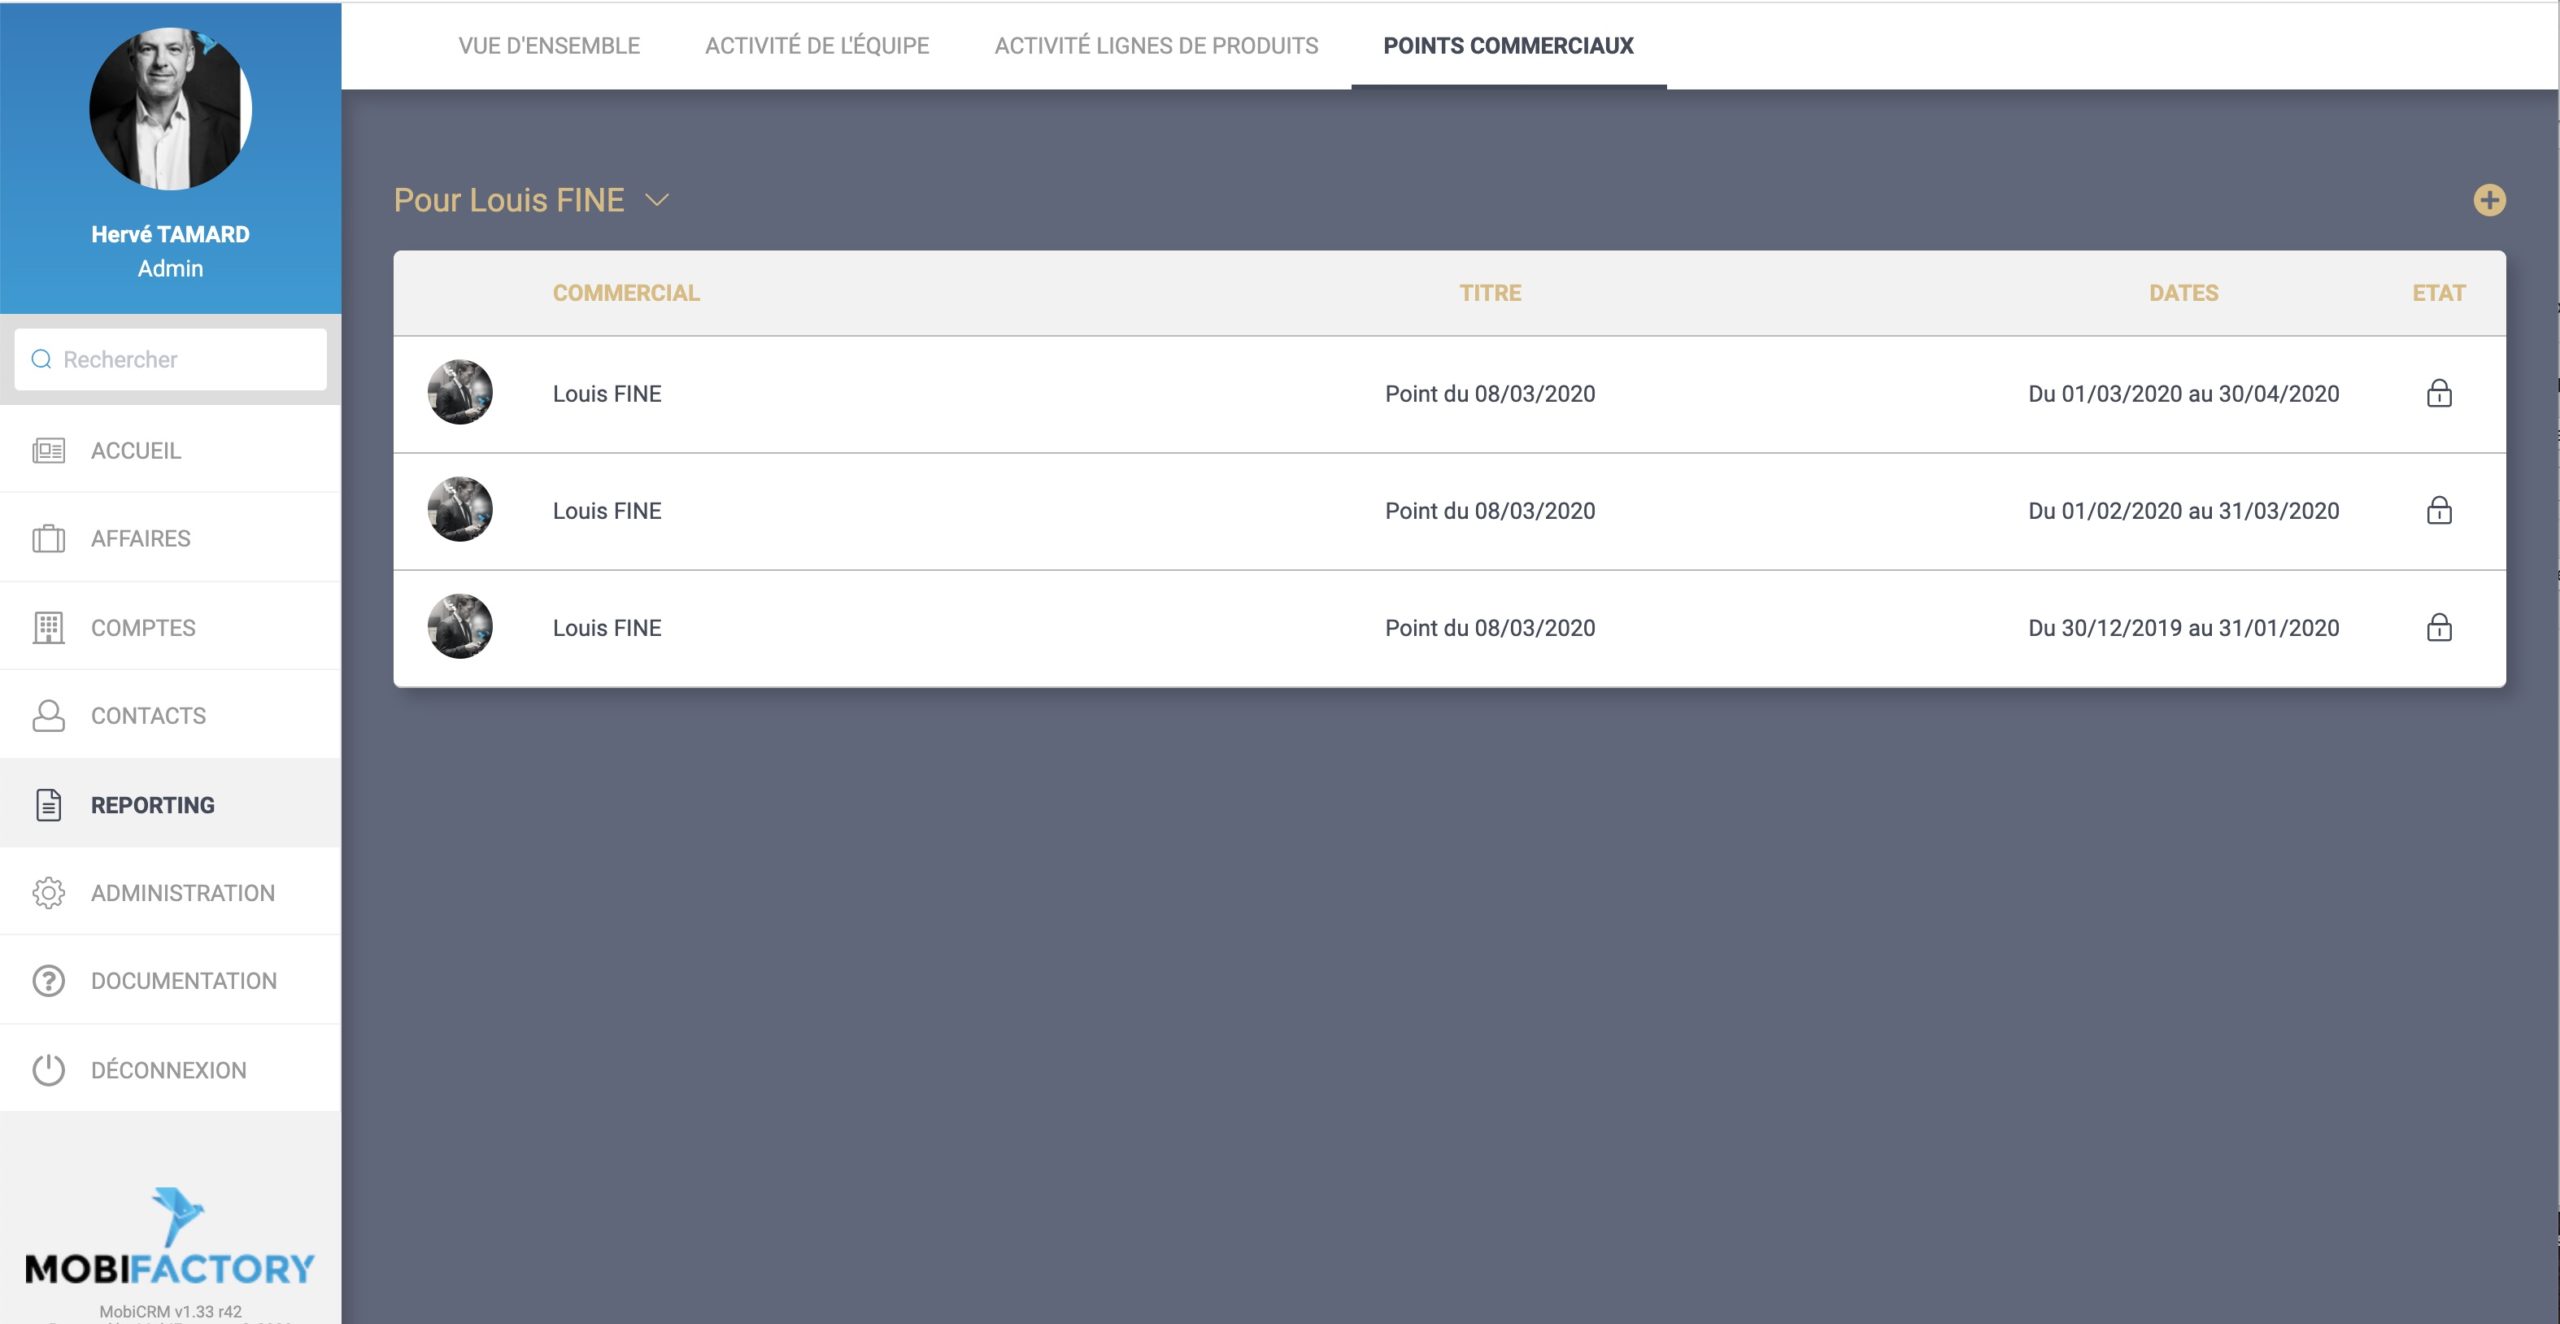Switch to Activité de l'équipe tab
2560x1324 pixels.
tap(817, 46)
